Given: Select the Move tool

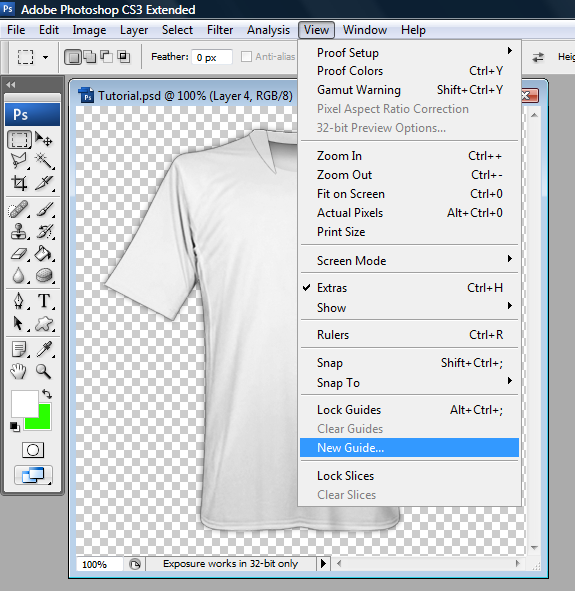Looking at the screenshot, I should (44, 140).
